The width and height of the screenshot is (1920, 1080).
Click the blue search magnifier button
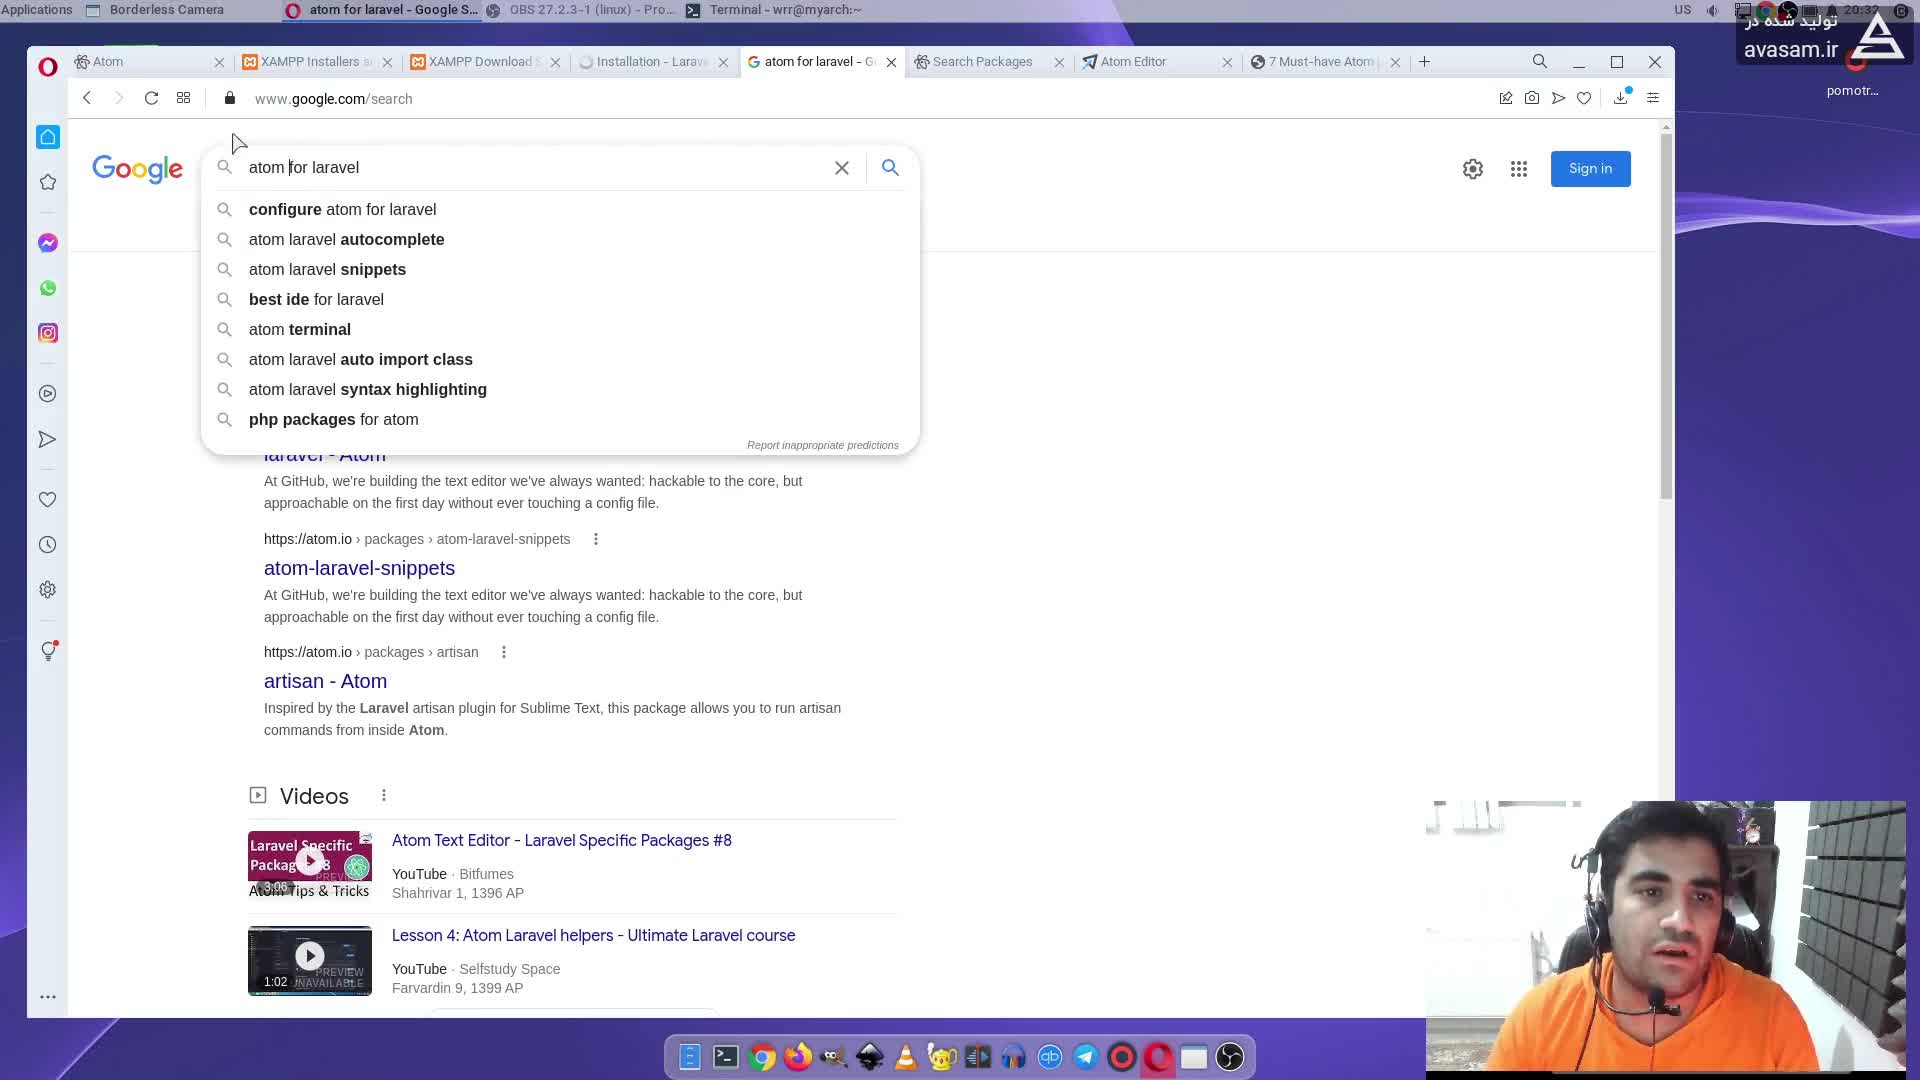click(890, 168)
